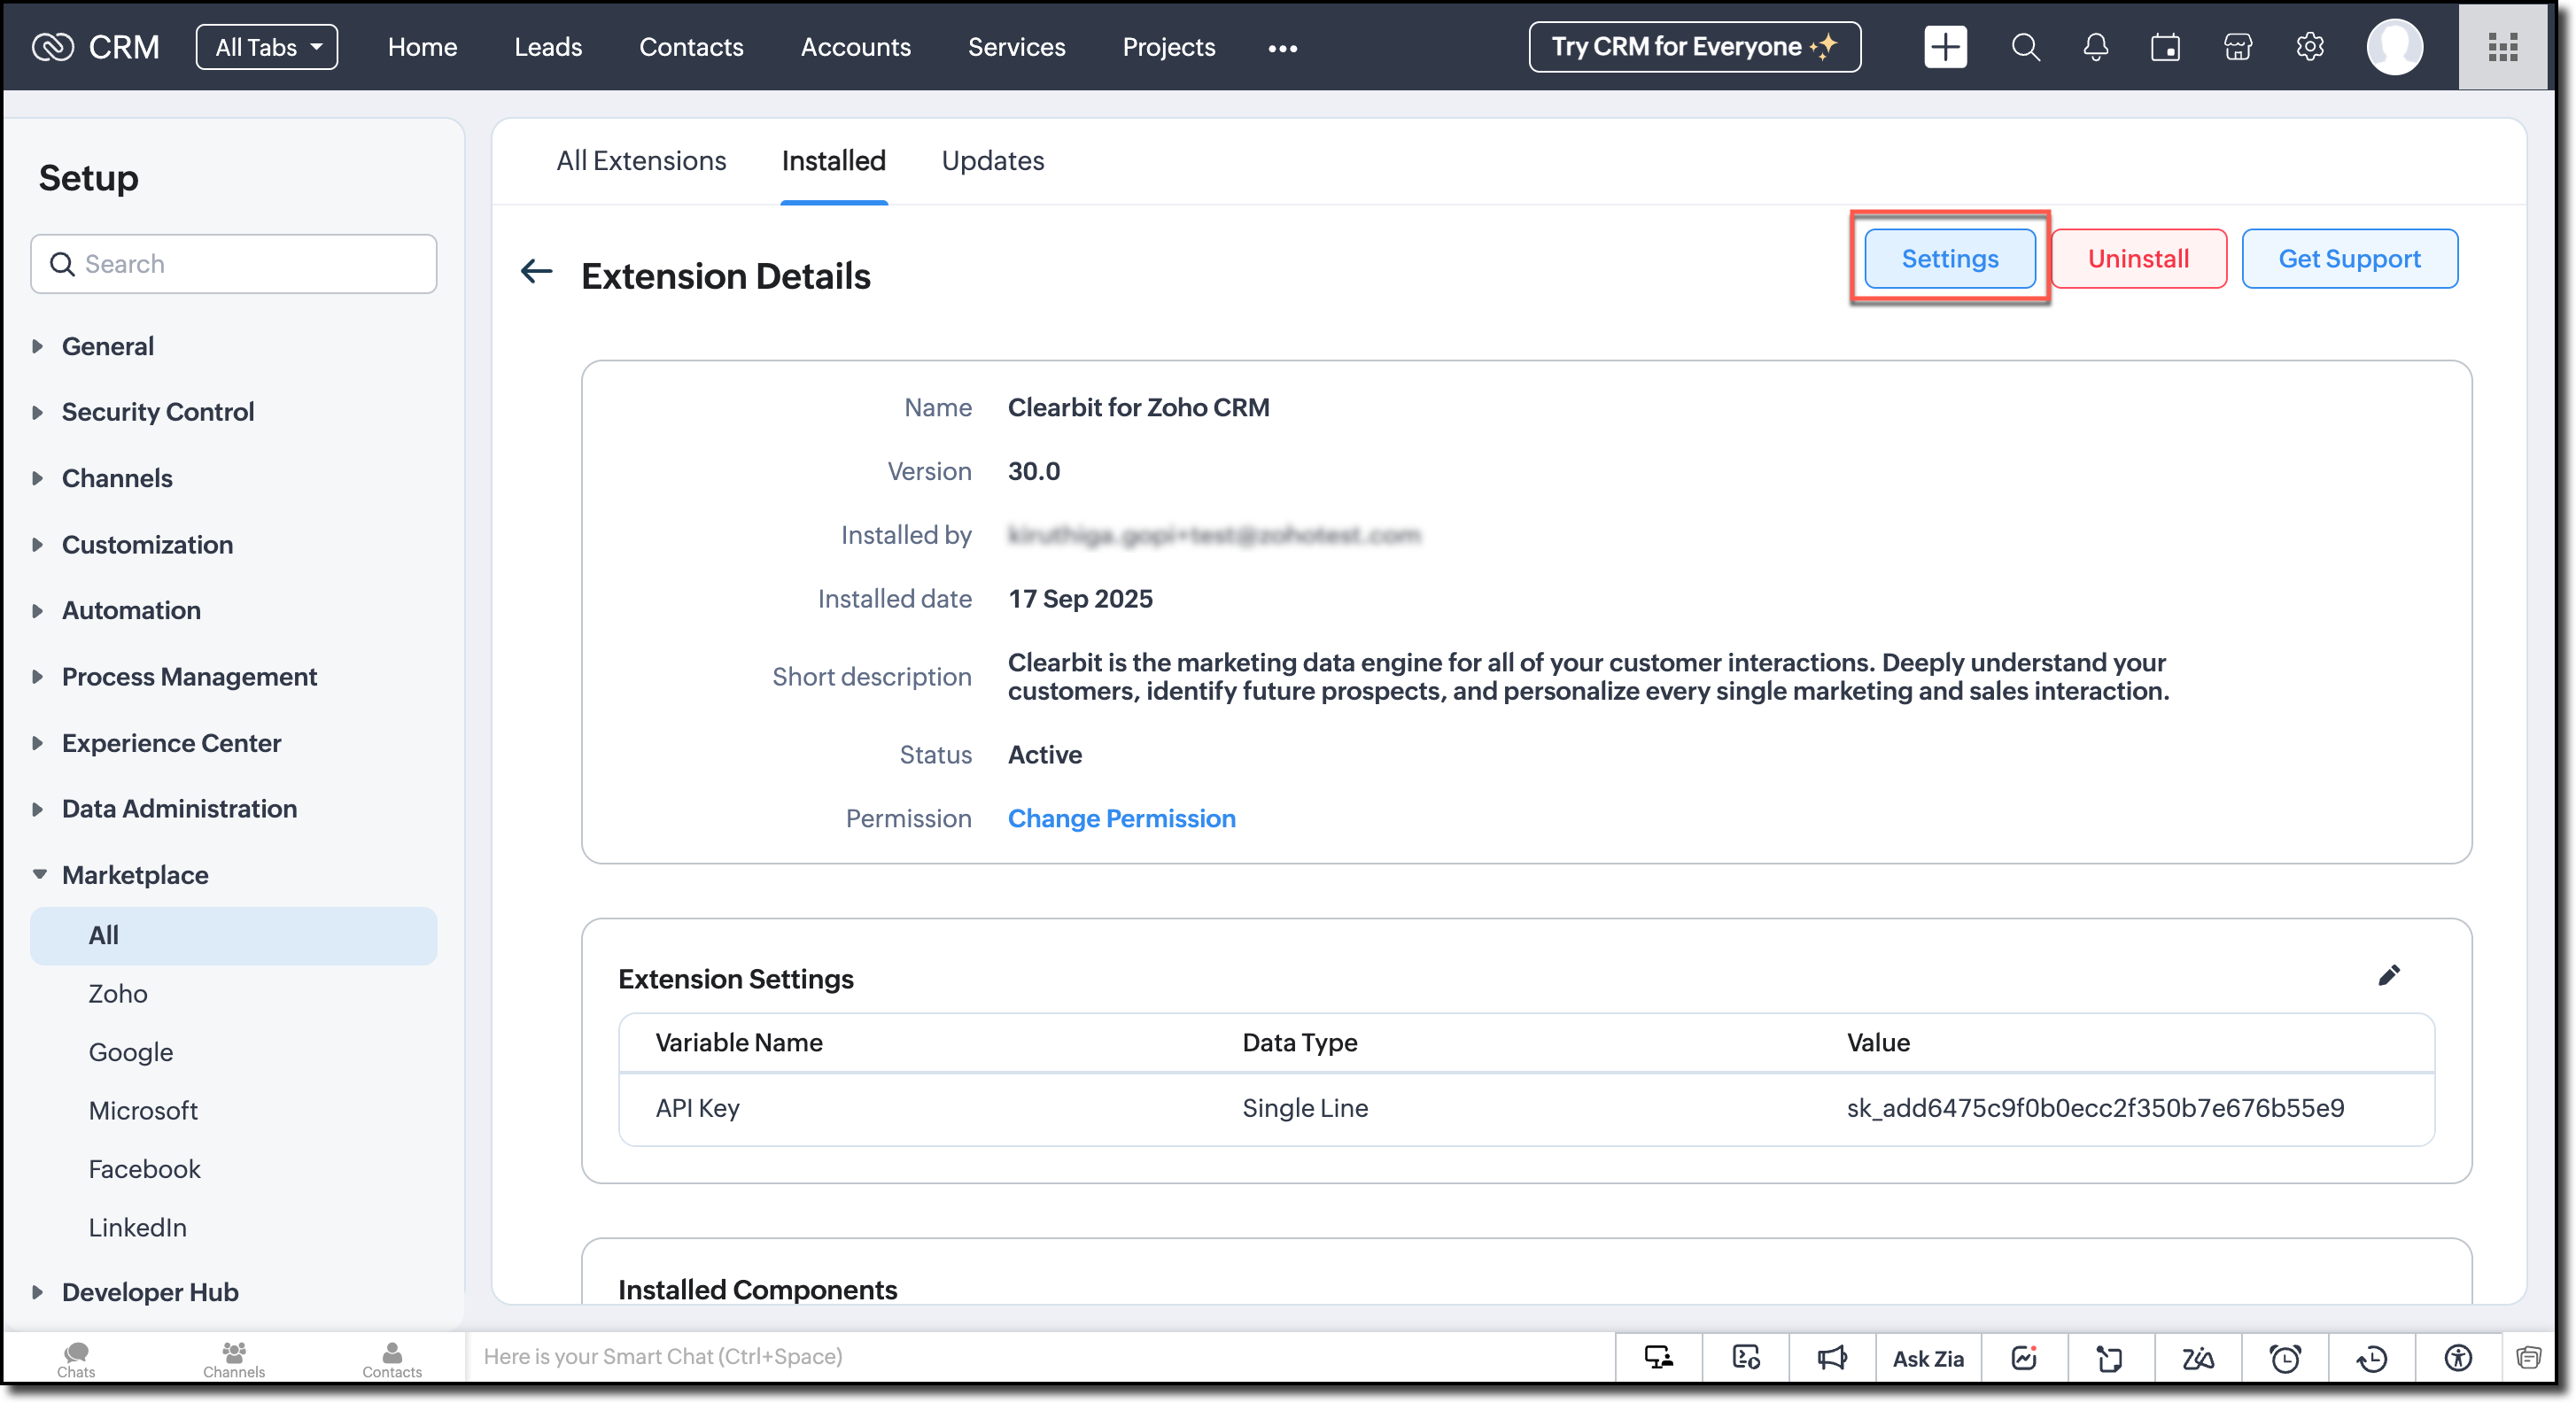Click the Uninstall button
The width and height of the screenshot is (2576, 1403).
click(x=2138, y=259)
